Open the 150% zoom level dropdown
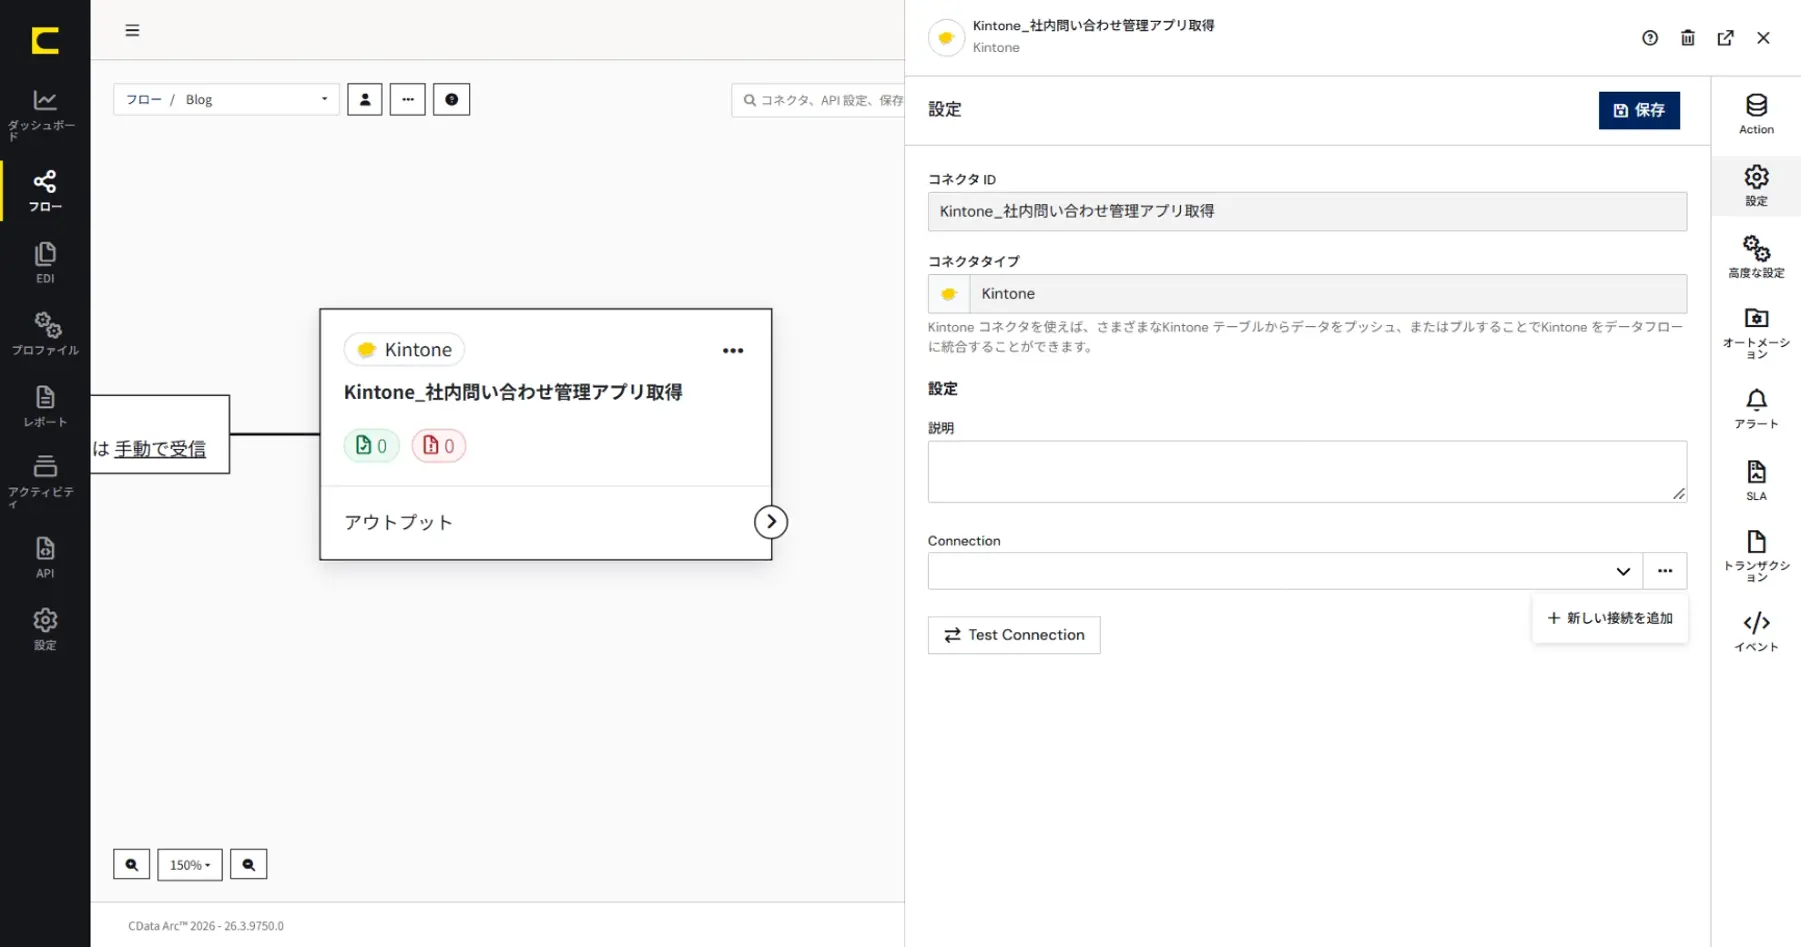Screen dimensions: 1801x947 [x=190, y=864]
